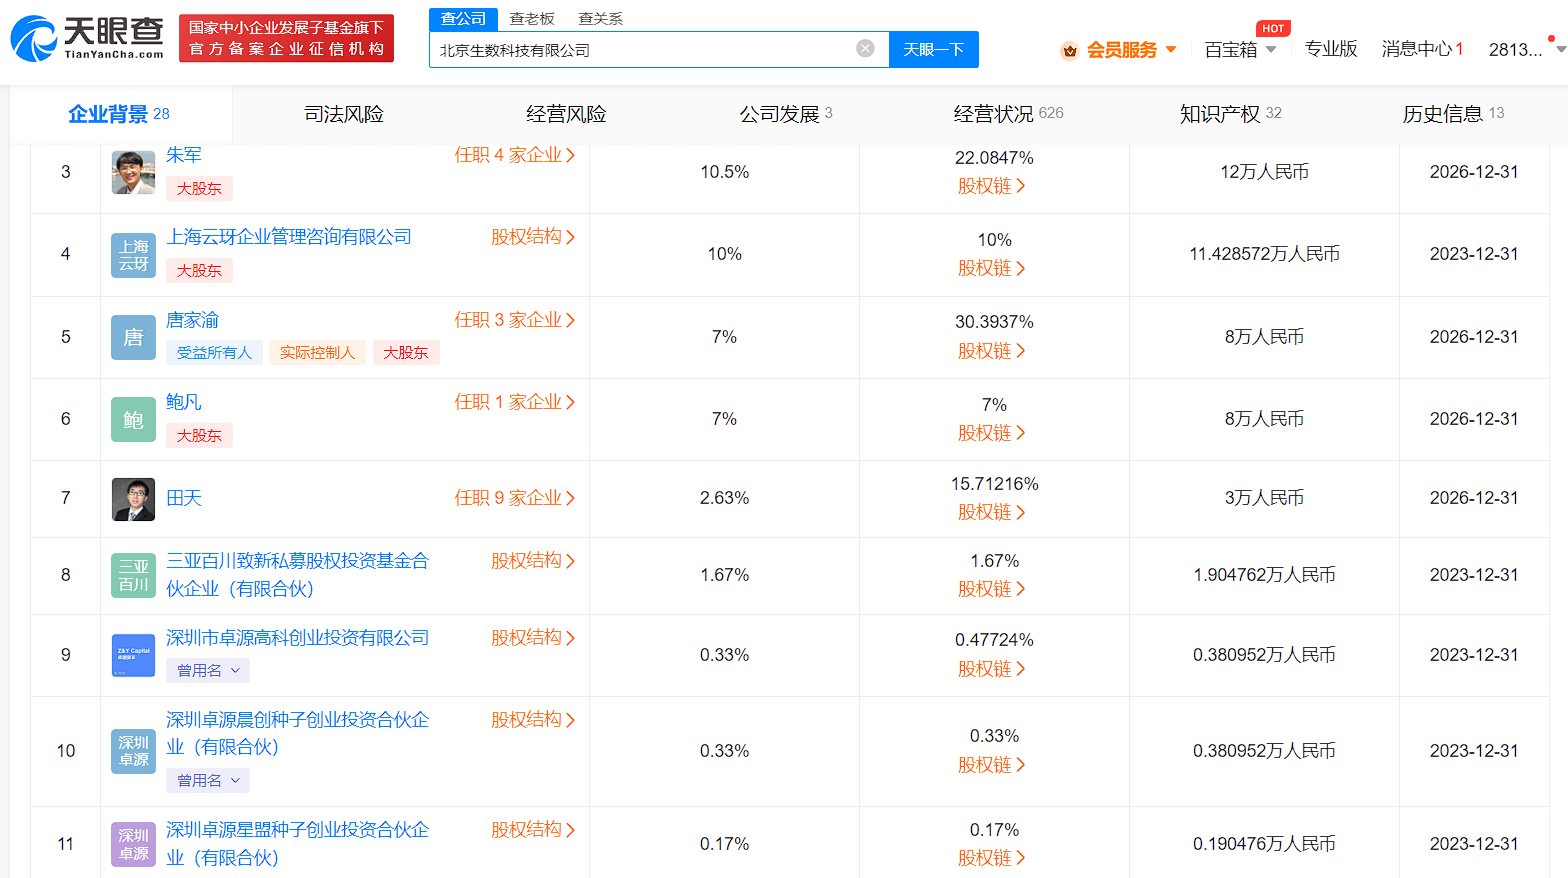Expand the 百宝箱 dropdown
The image size is (1568, 878).
pyautogui.click(x=1271, y=49)
